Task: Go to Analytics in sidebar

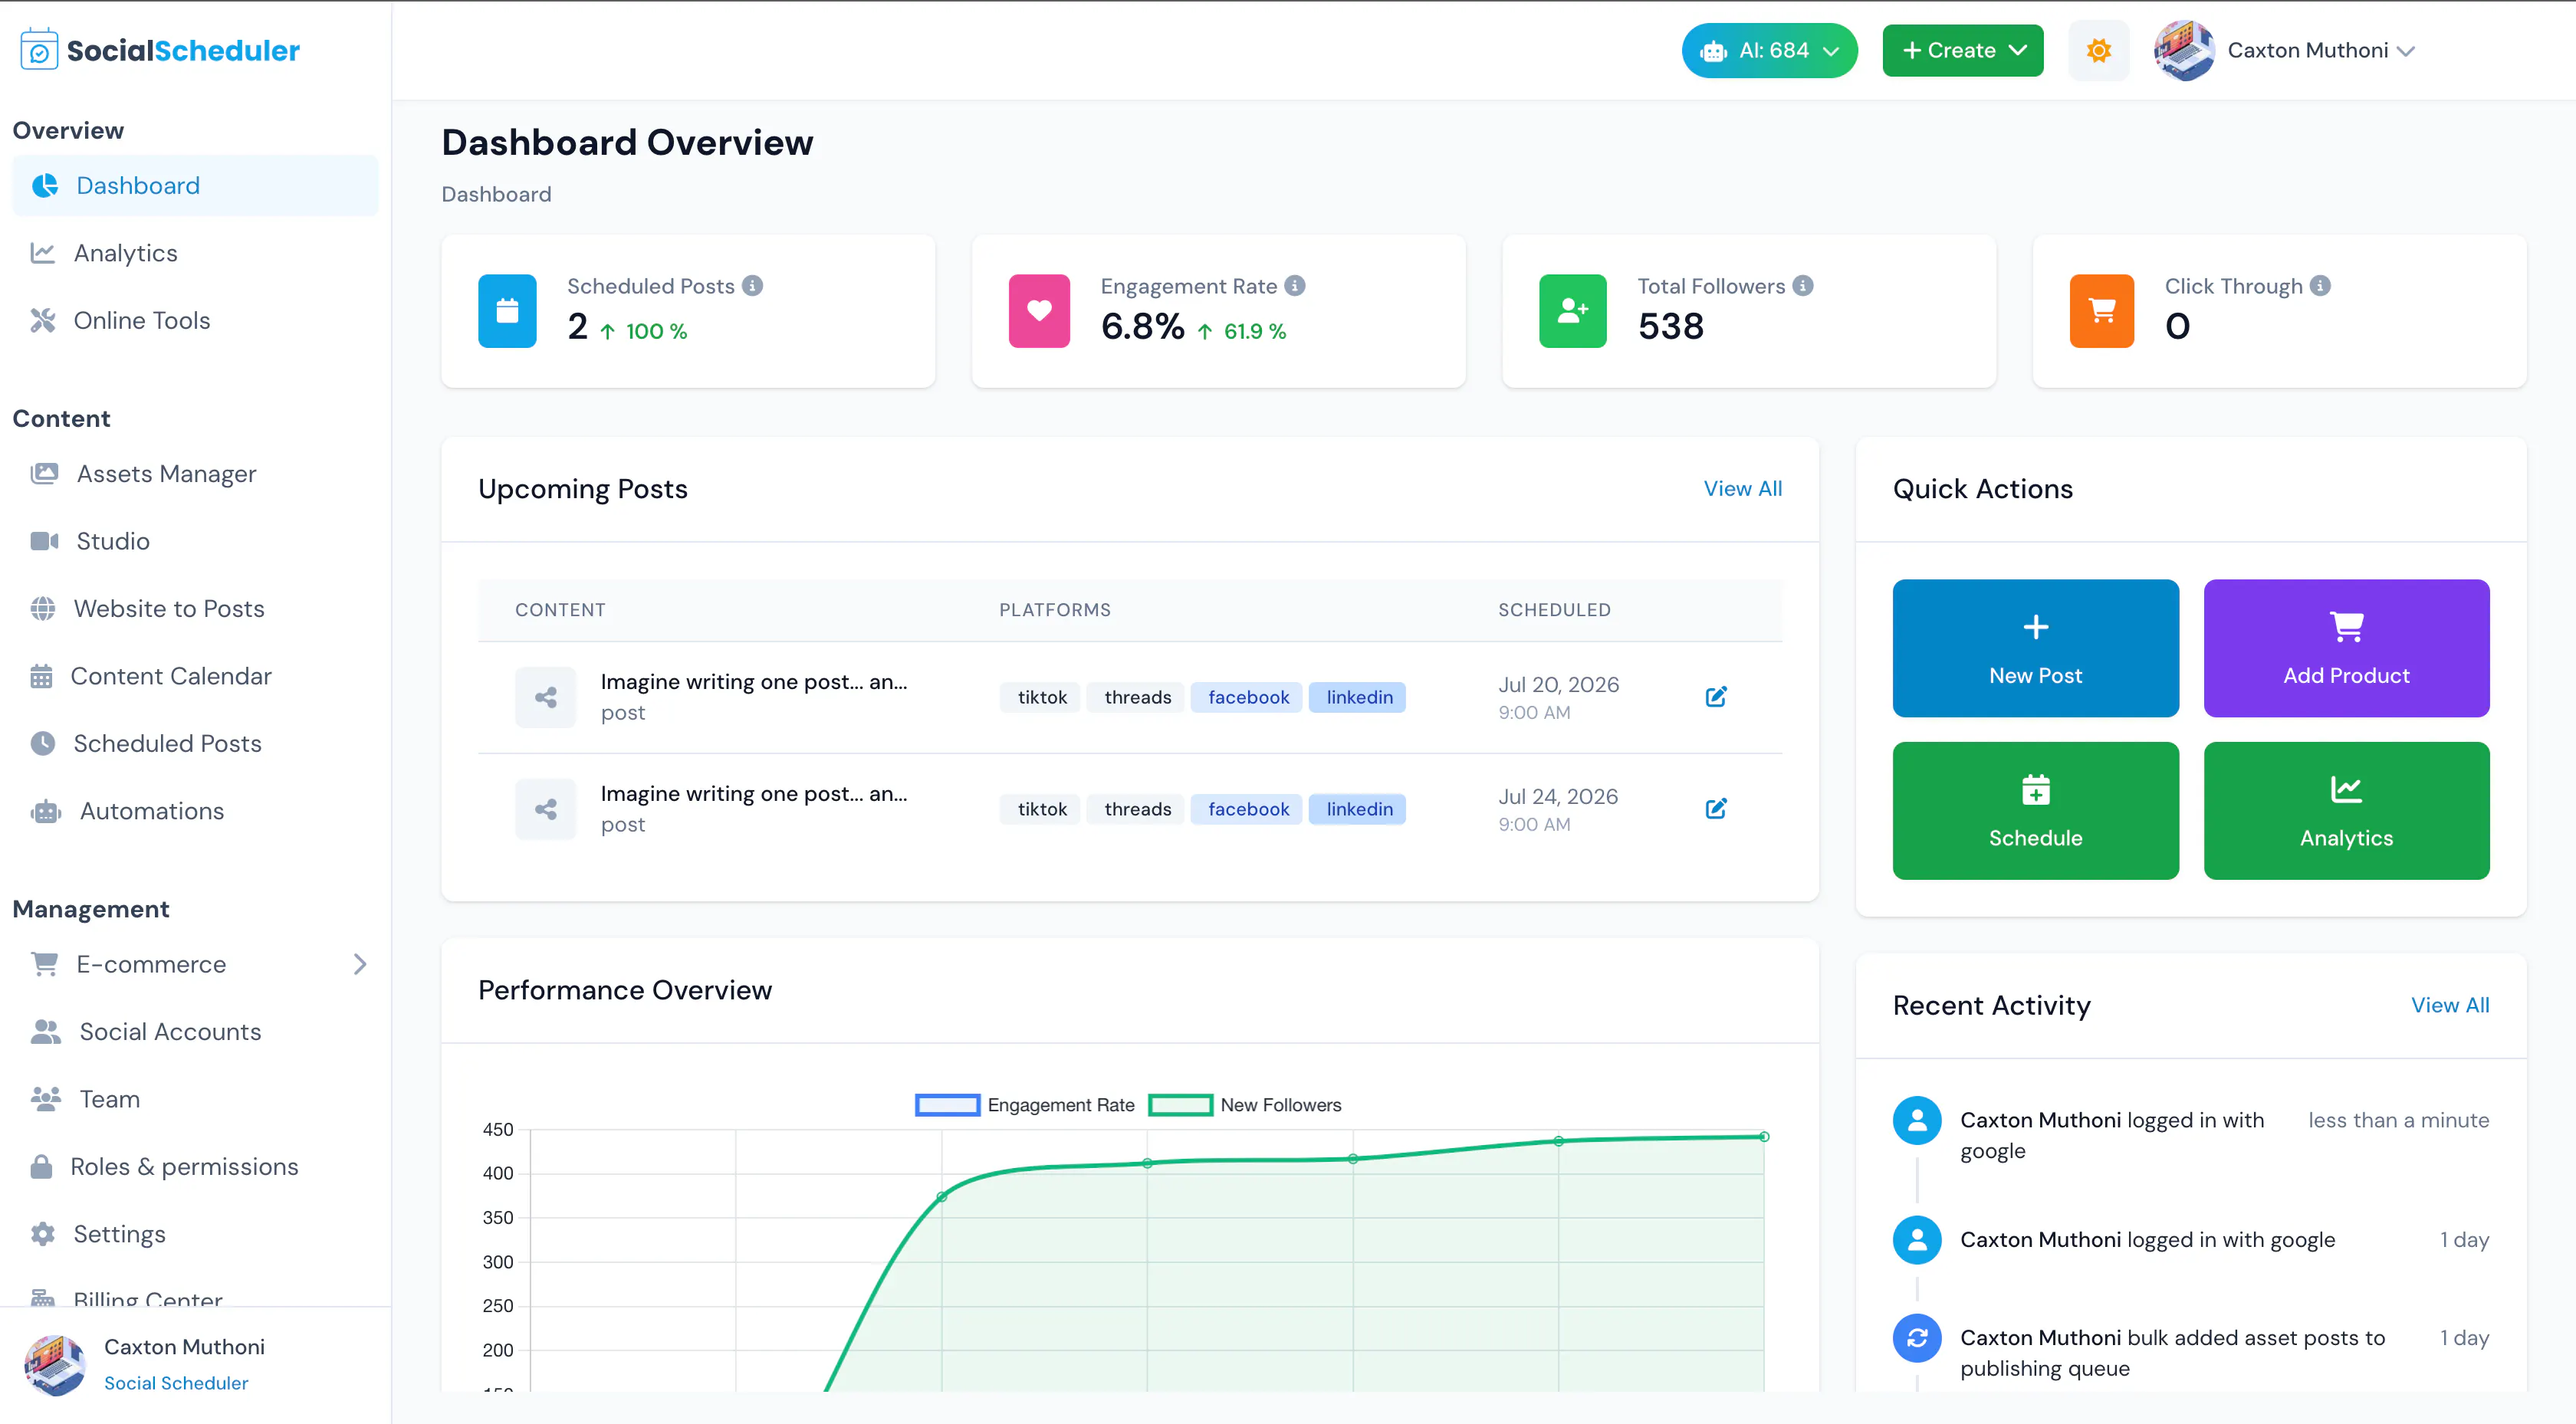Action: pyautogui.click(x=195, y=253)
